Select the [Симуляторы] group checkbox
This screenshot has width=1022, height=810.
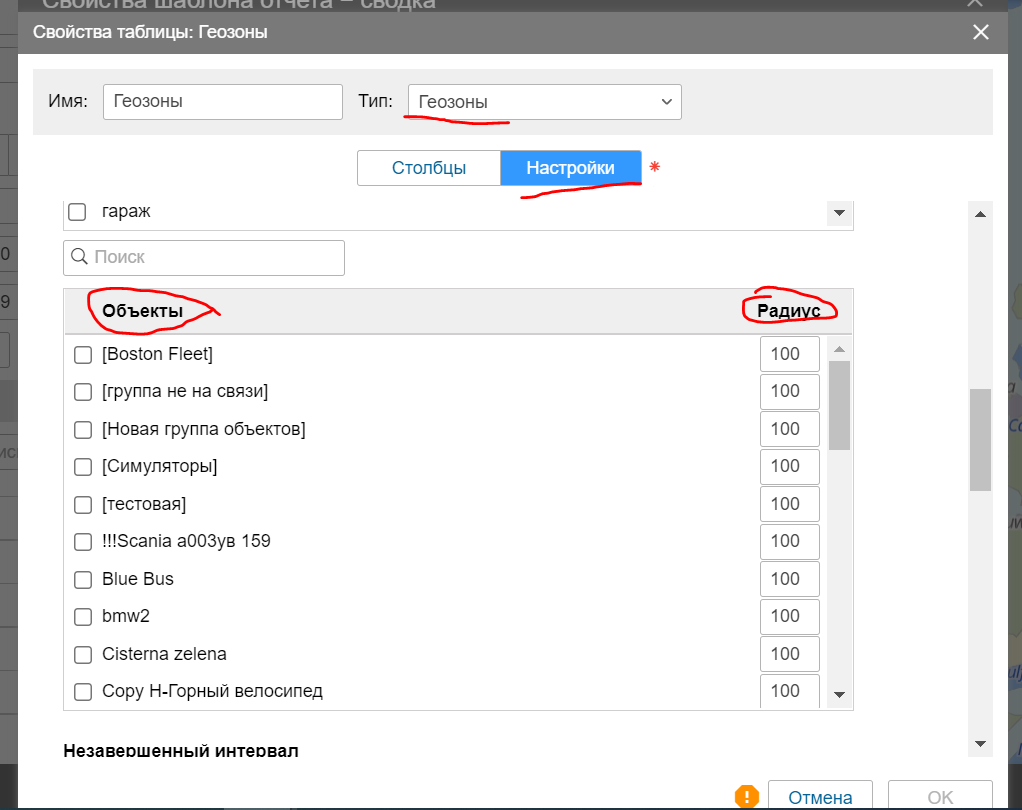(x=84, y=466)
